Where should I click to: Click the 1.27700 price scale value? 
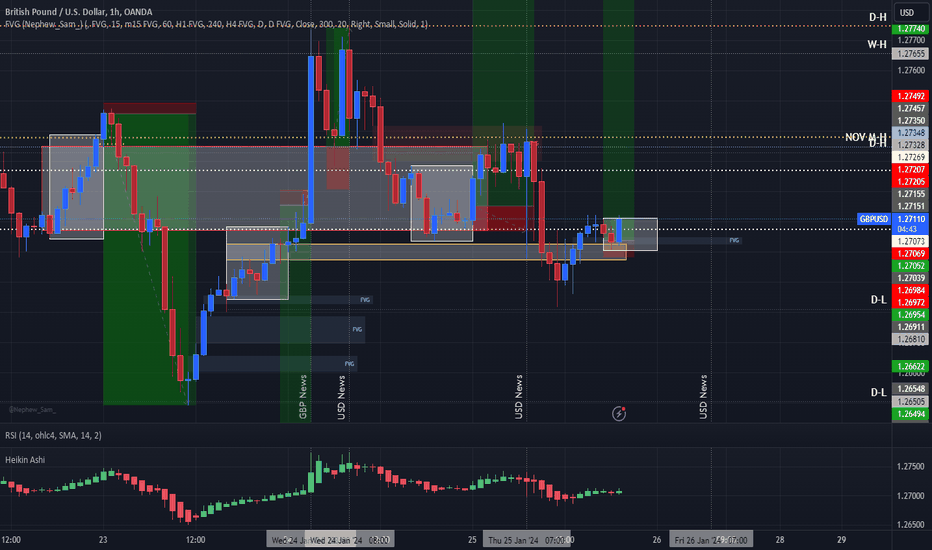pyautogui.click(x=911, y=40)
